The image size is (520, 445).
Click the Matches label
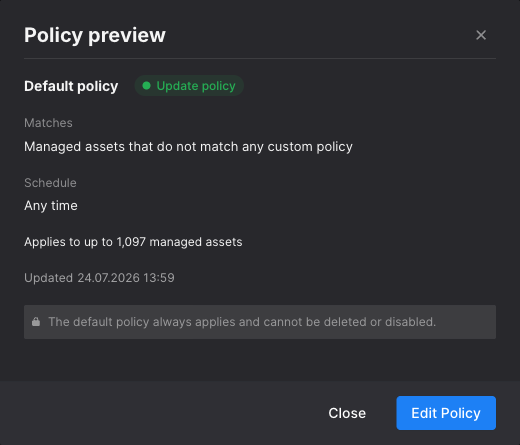(48, 123)
